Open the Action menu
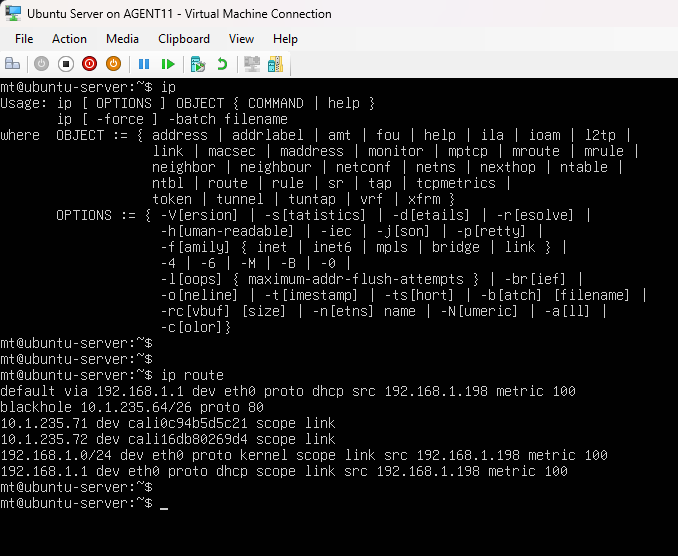This screenshot has height=556, width=678. (x=69, y=39)
